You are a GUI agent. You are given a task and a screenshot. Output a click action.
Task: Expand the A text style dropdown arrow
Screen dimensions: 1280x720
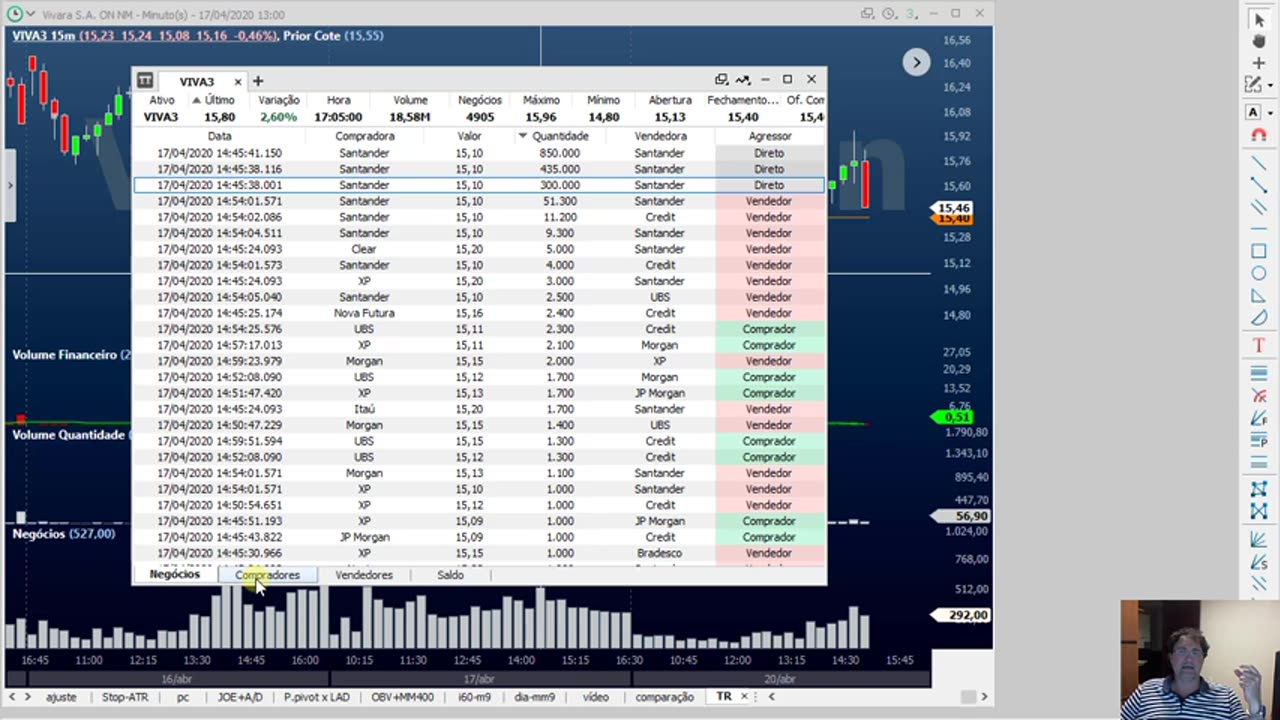(1271, 113)
